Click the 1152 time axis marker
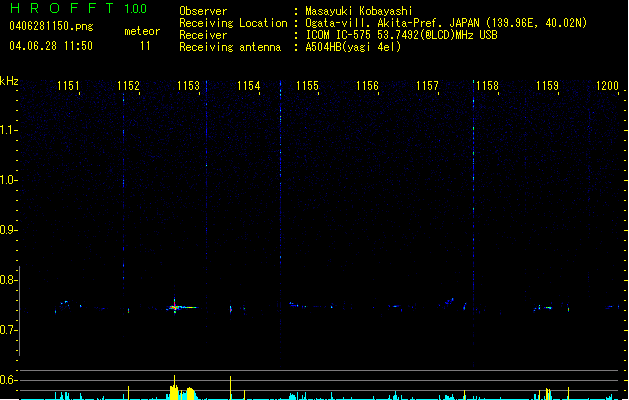This screenshot has width=629, height=400. (128, 86)
